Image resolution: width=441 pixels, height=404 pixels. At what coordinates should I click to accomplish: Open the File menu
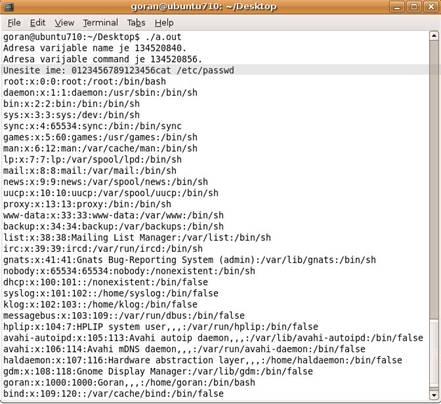click(14, 23)
